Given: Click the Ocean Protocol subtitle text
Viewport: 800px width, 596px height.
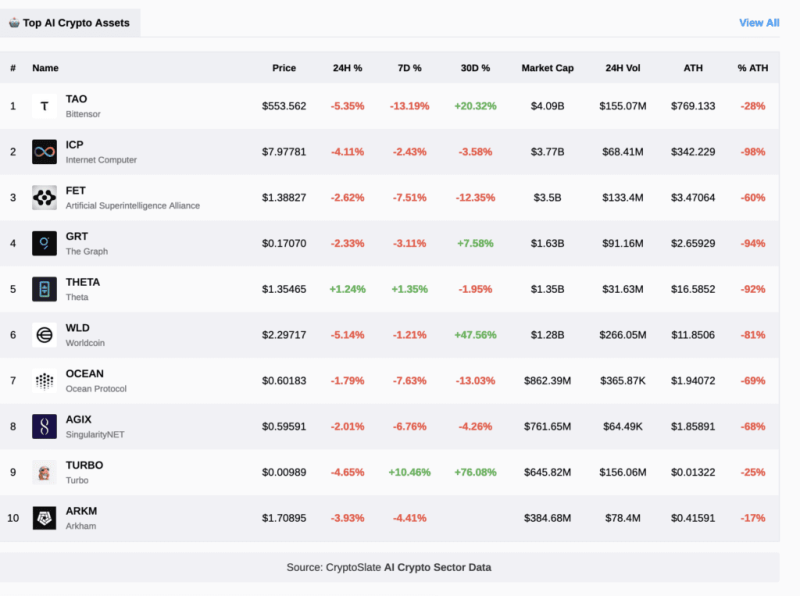Looking at the screenshot, I should pos(96,389).
